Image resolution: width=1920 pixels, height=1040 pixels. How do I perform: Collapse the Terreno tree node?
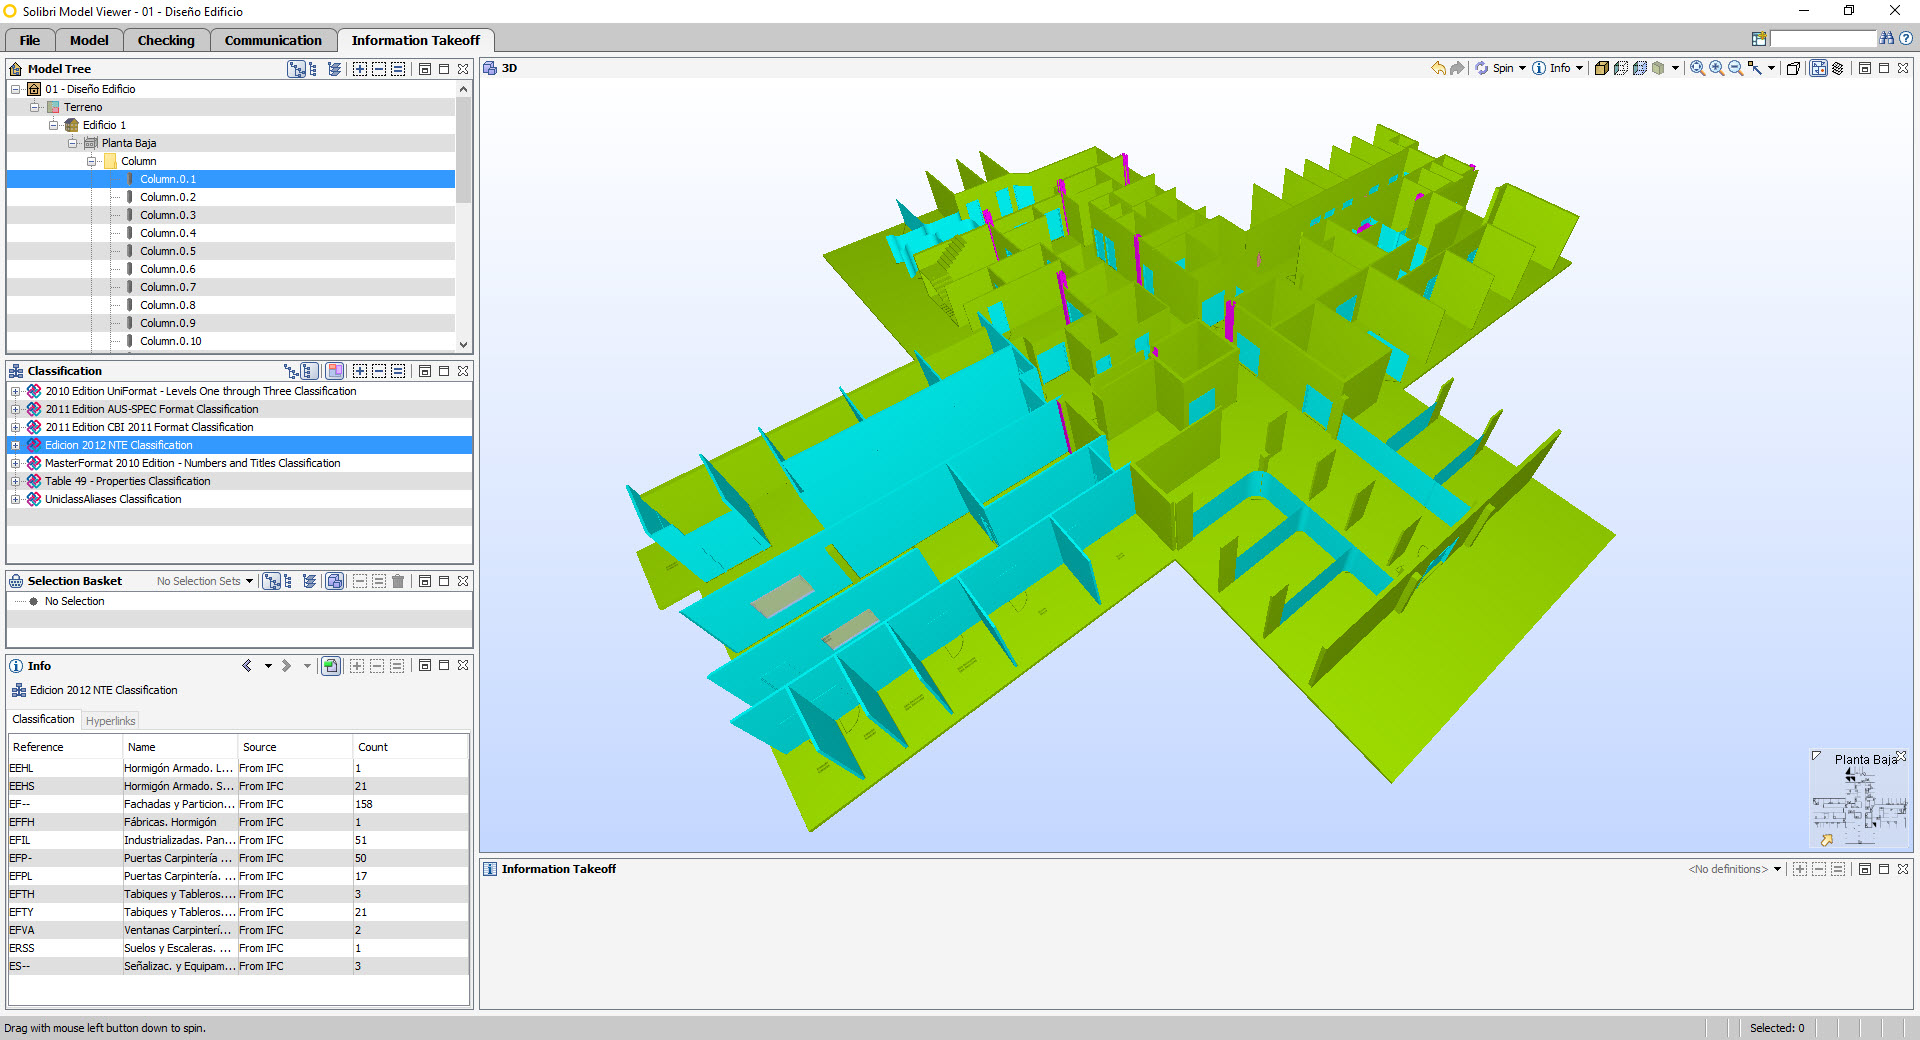coord(35,107)
